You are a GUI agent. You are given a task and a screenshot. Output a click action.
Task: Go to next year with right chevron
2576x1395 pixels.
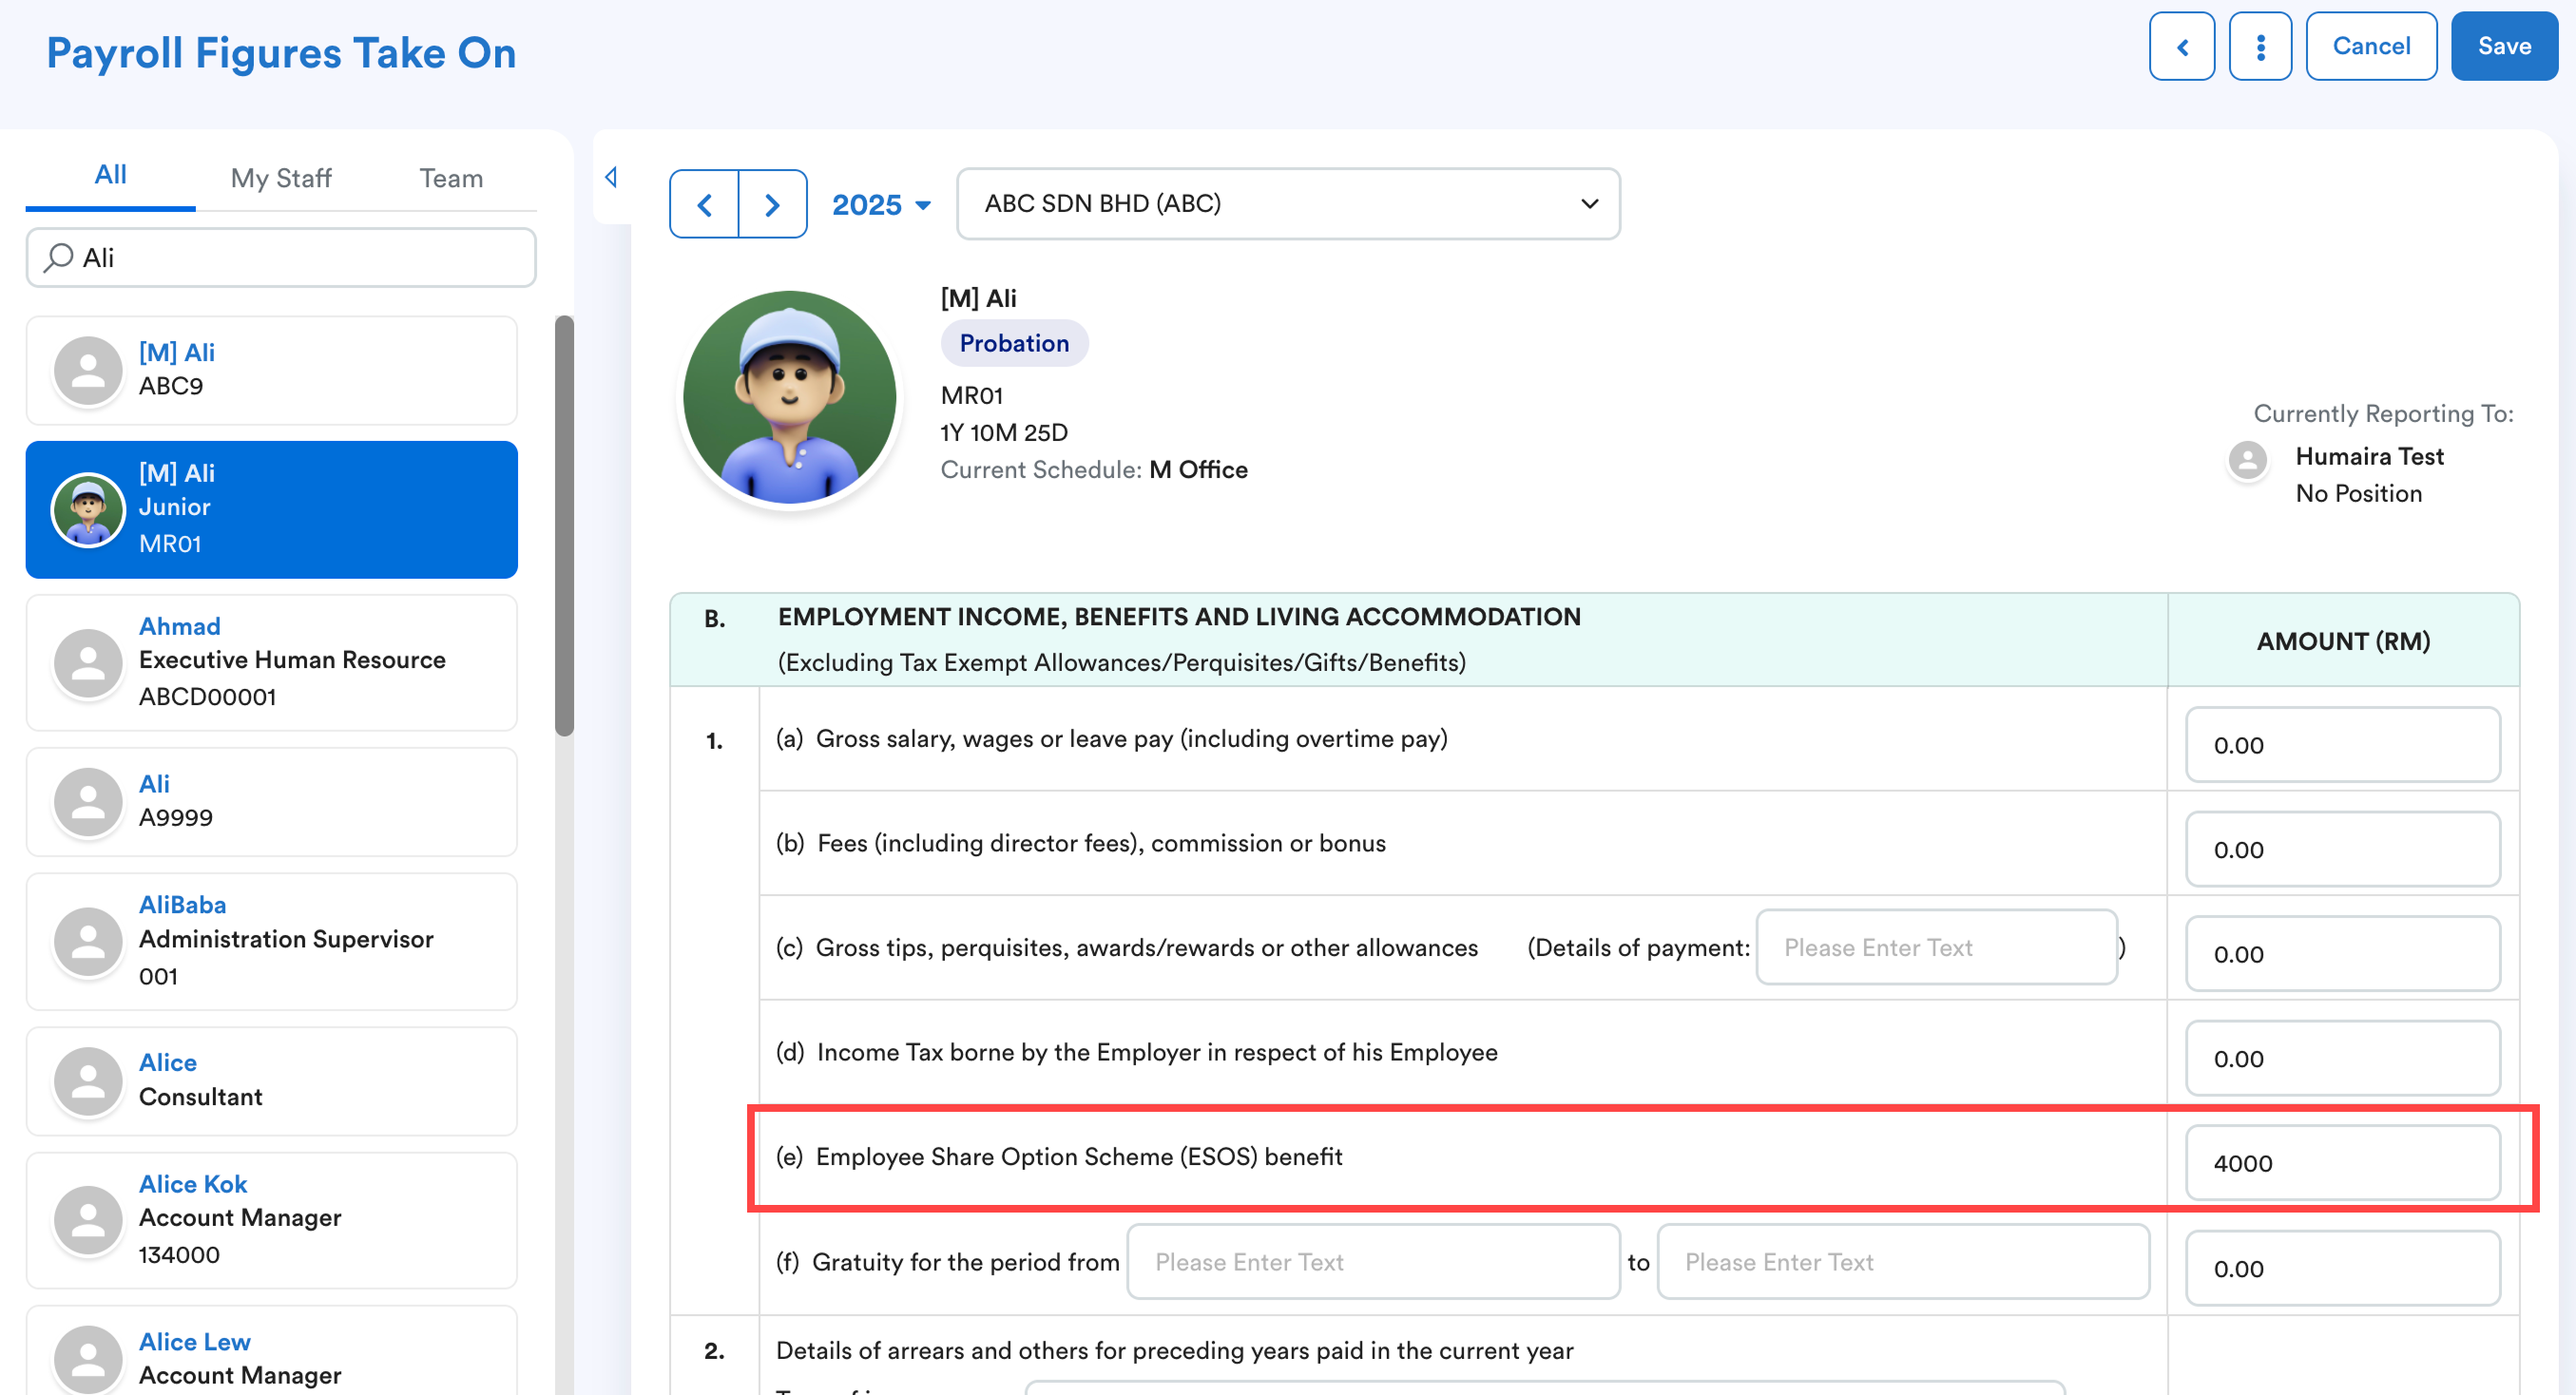(772, 205)
